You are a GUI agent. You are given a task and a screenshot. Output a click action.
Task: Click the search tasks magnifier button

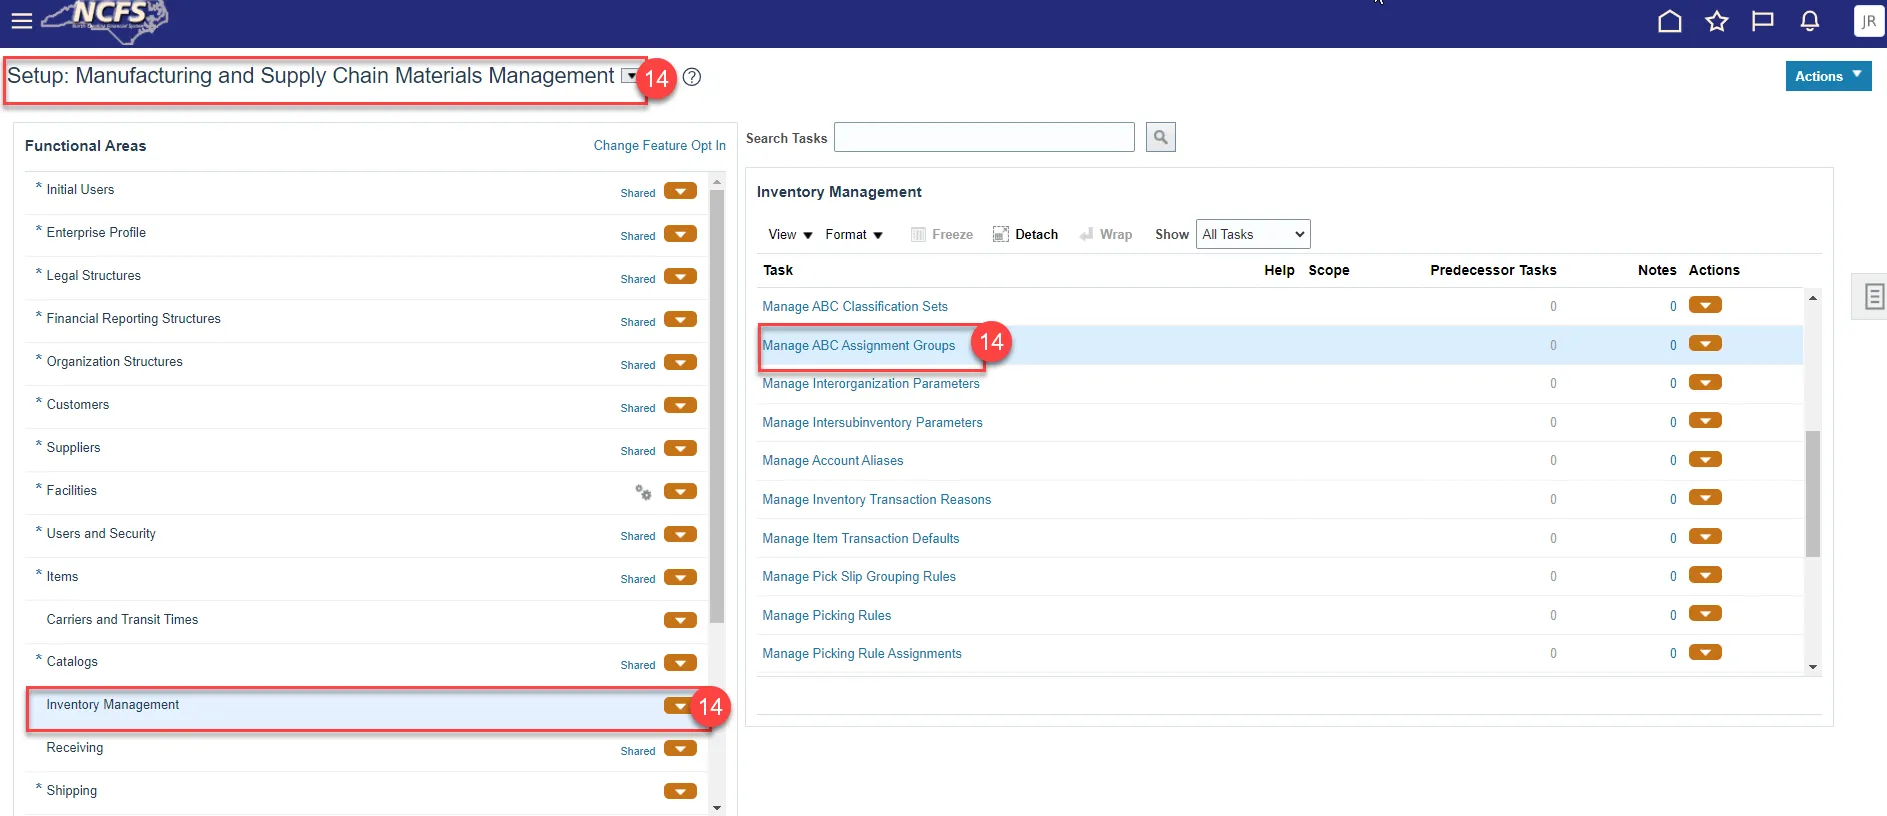pyautogui.click(x=1160, y=137)
